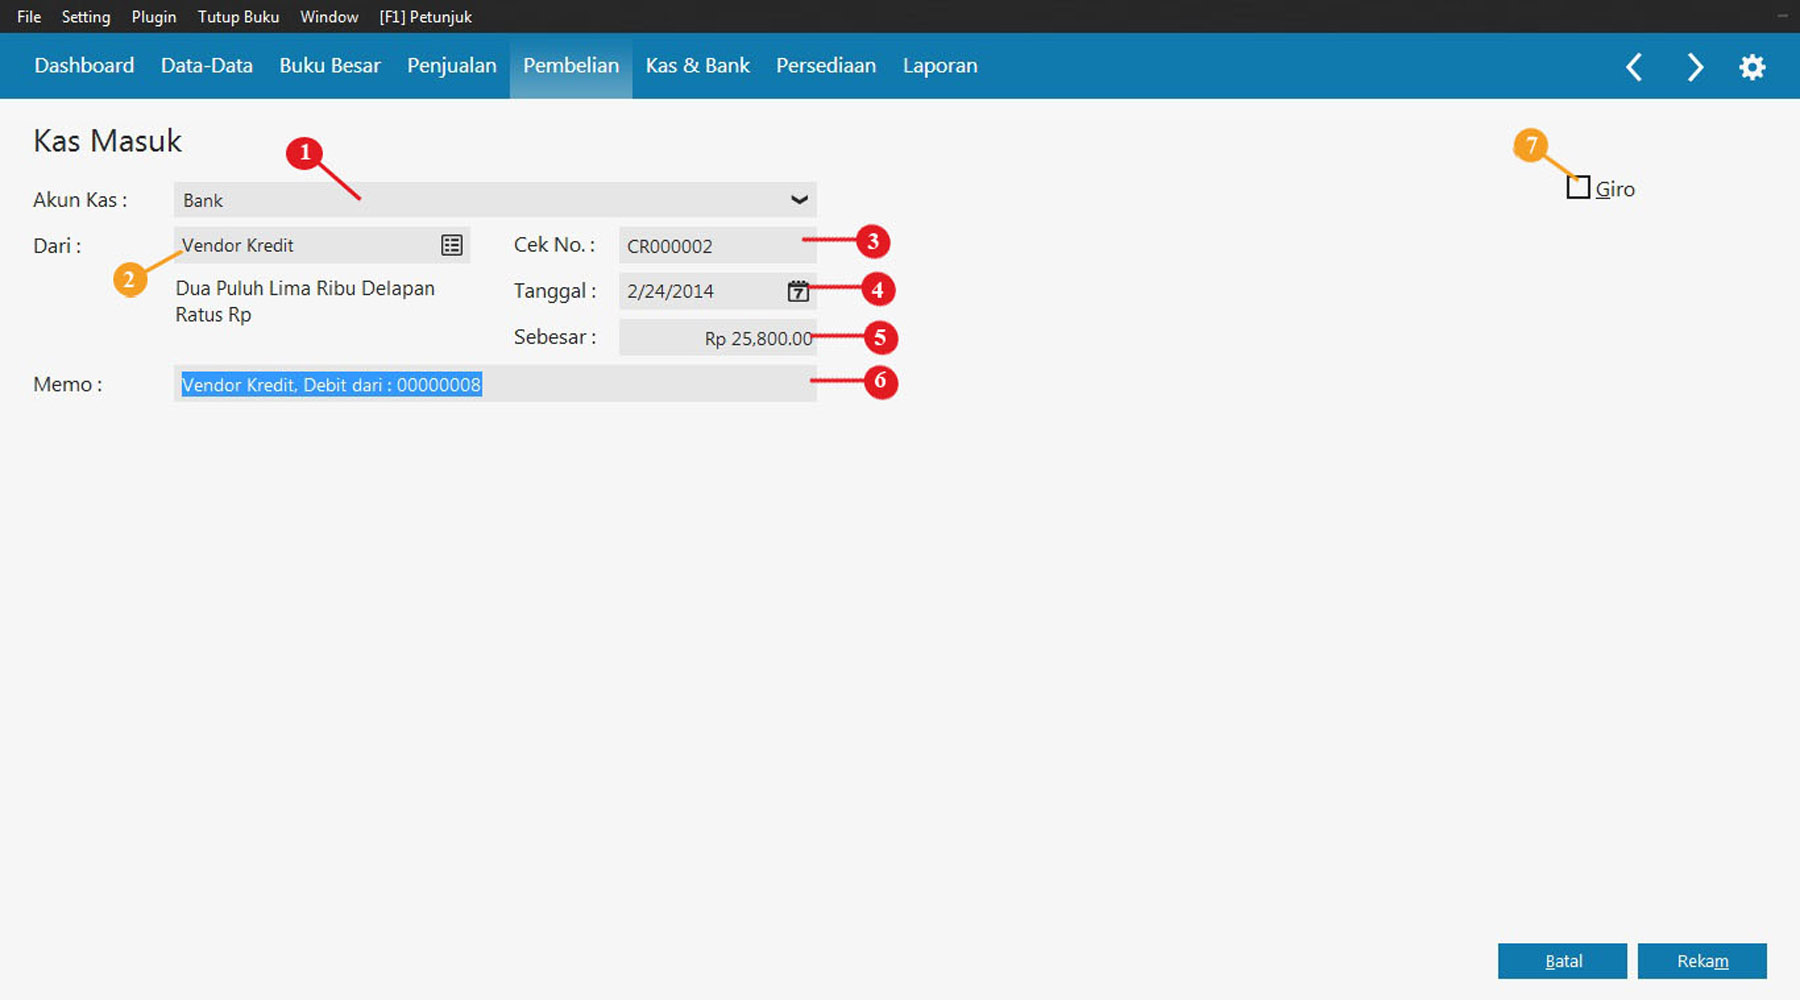This screenshot has width=1800, height=1000.
Task: Switch to the Data-Data tab
Action: (x=207, y=66)
